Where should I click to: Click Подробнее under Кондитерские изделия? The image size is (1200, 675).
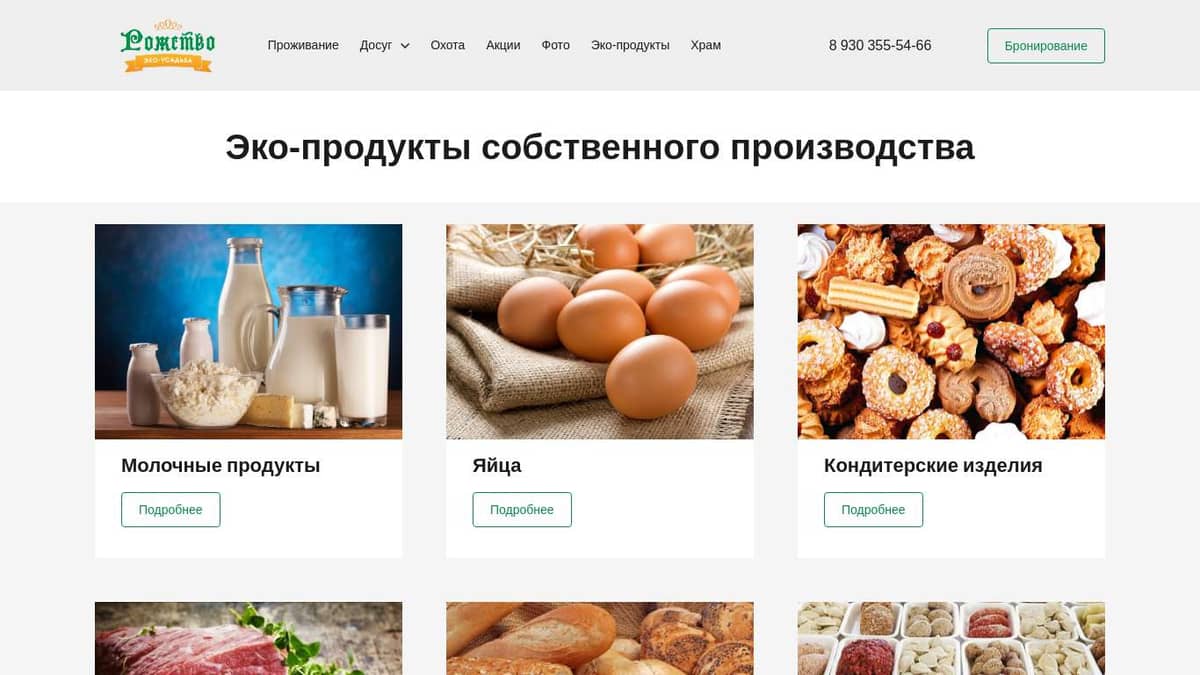[873, 510]
